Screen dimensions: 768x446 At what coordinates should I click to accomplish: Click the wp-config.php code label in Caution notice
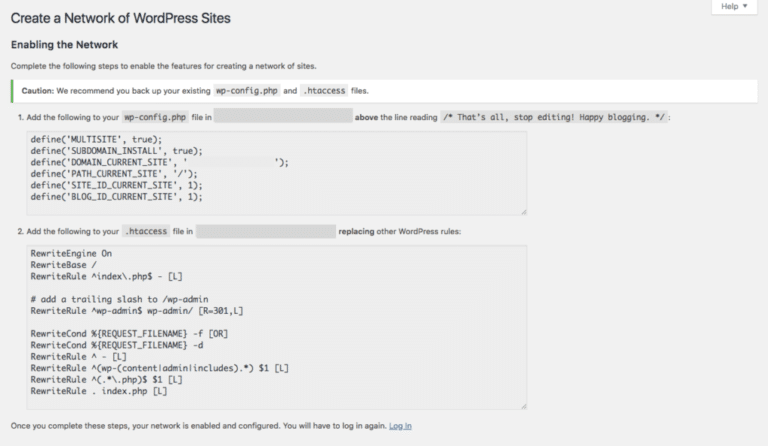pyautogui.click(x=247, y=91)
